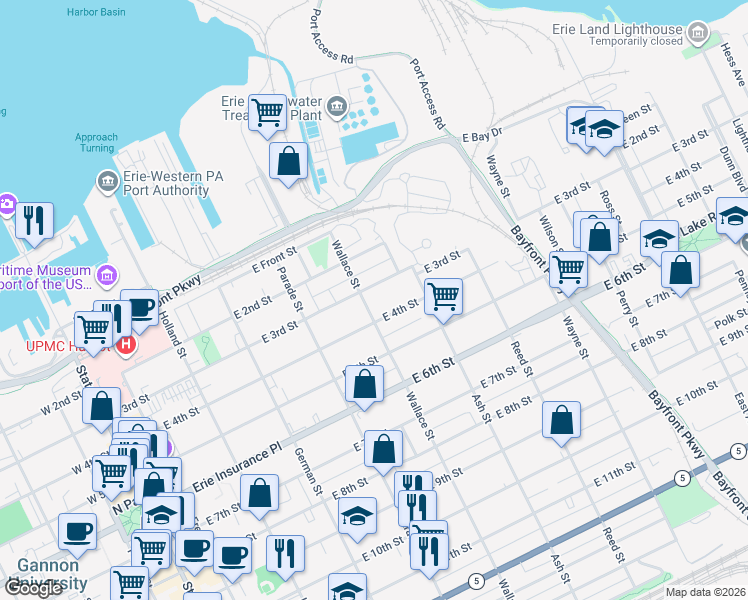This screenshot has height=600, width=748.
Task: Click the Harbor Basin label
Action: click(x=96, y=12)
